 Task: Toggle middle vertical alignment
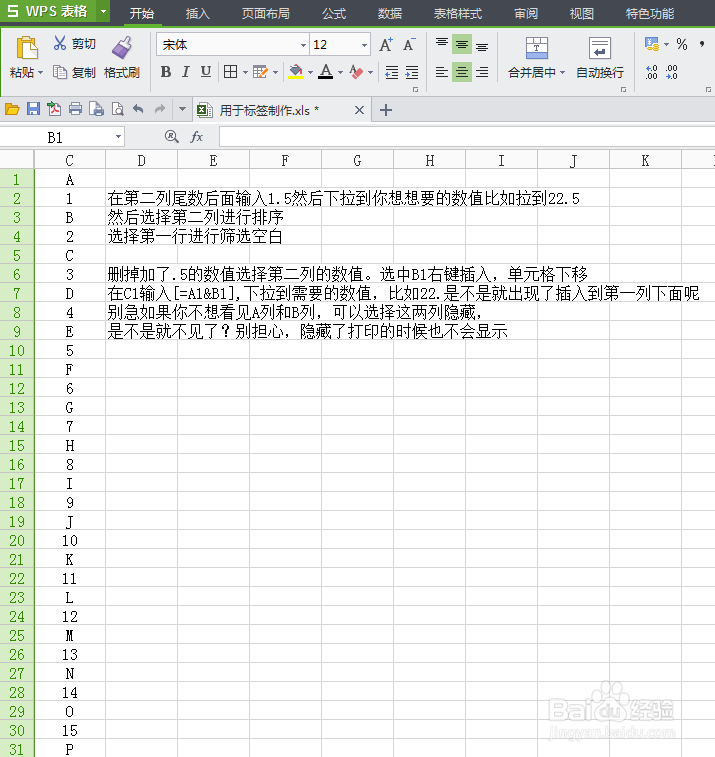pos(462,44)
